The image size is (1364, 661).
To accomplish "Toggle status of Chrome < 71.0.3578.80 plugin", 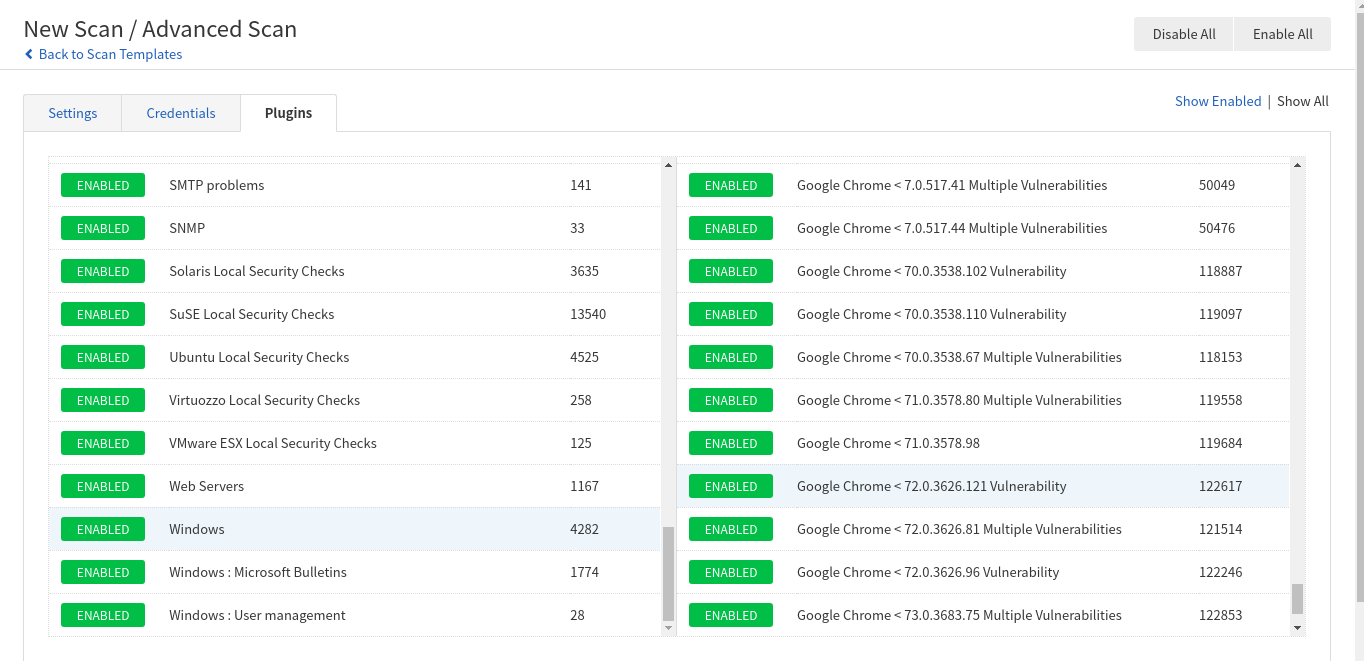I will coord(731,400).
